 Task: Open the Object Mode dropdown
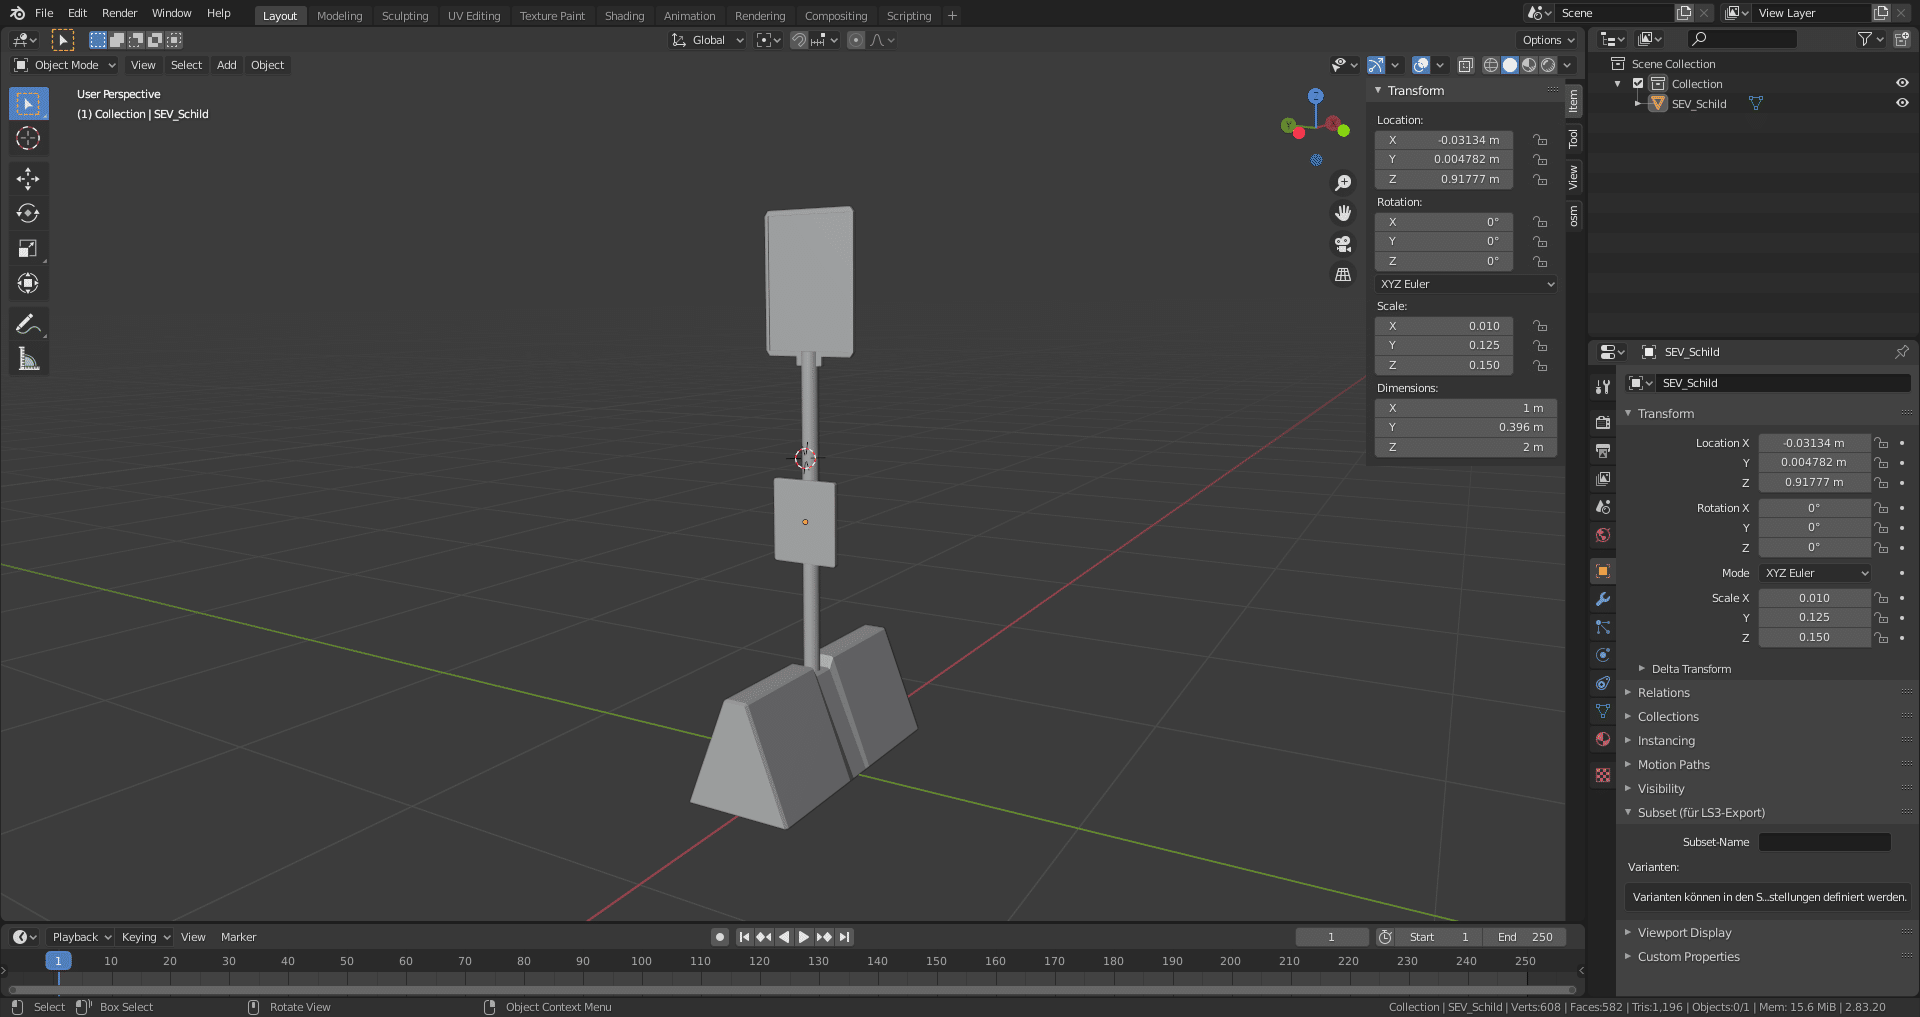(65, 65)
